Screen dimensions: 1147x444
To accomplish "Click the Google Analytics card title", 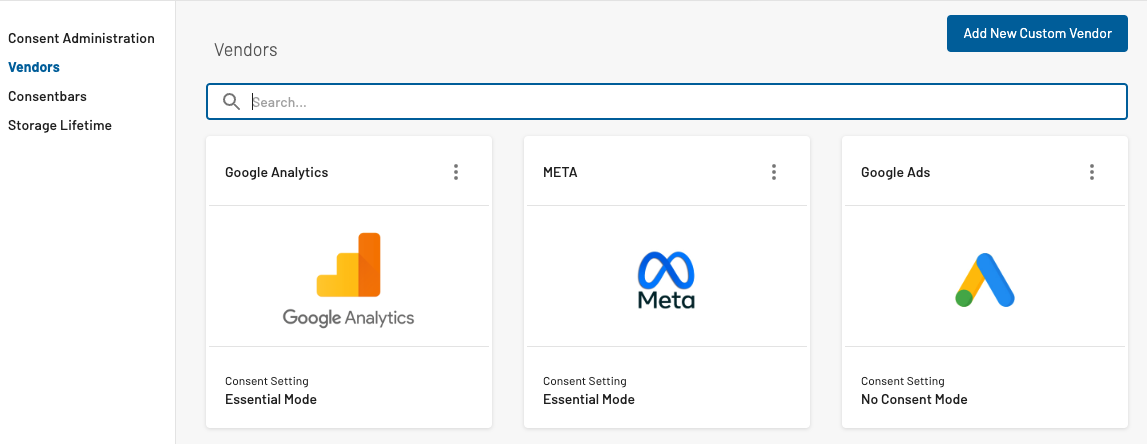I will [277, 173].
